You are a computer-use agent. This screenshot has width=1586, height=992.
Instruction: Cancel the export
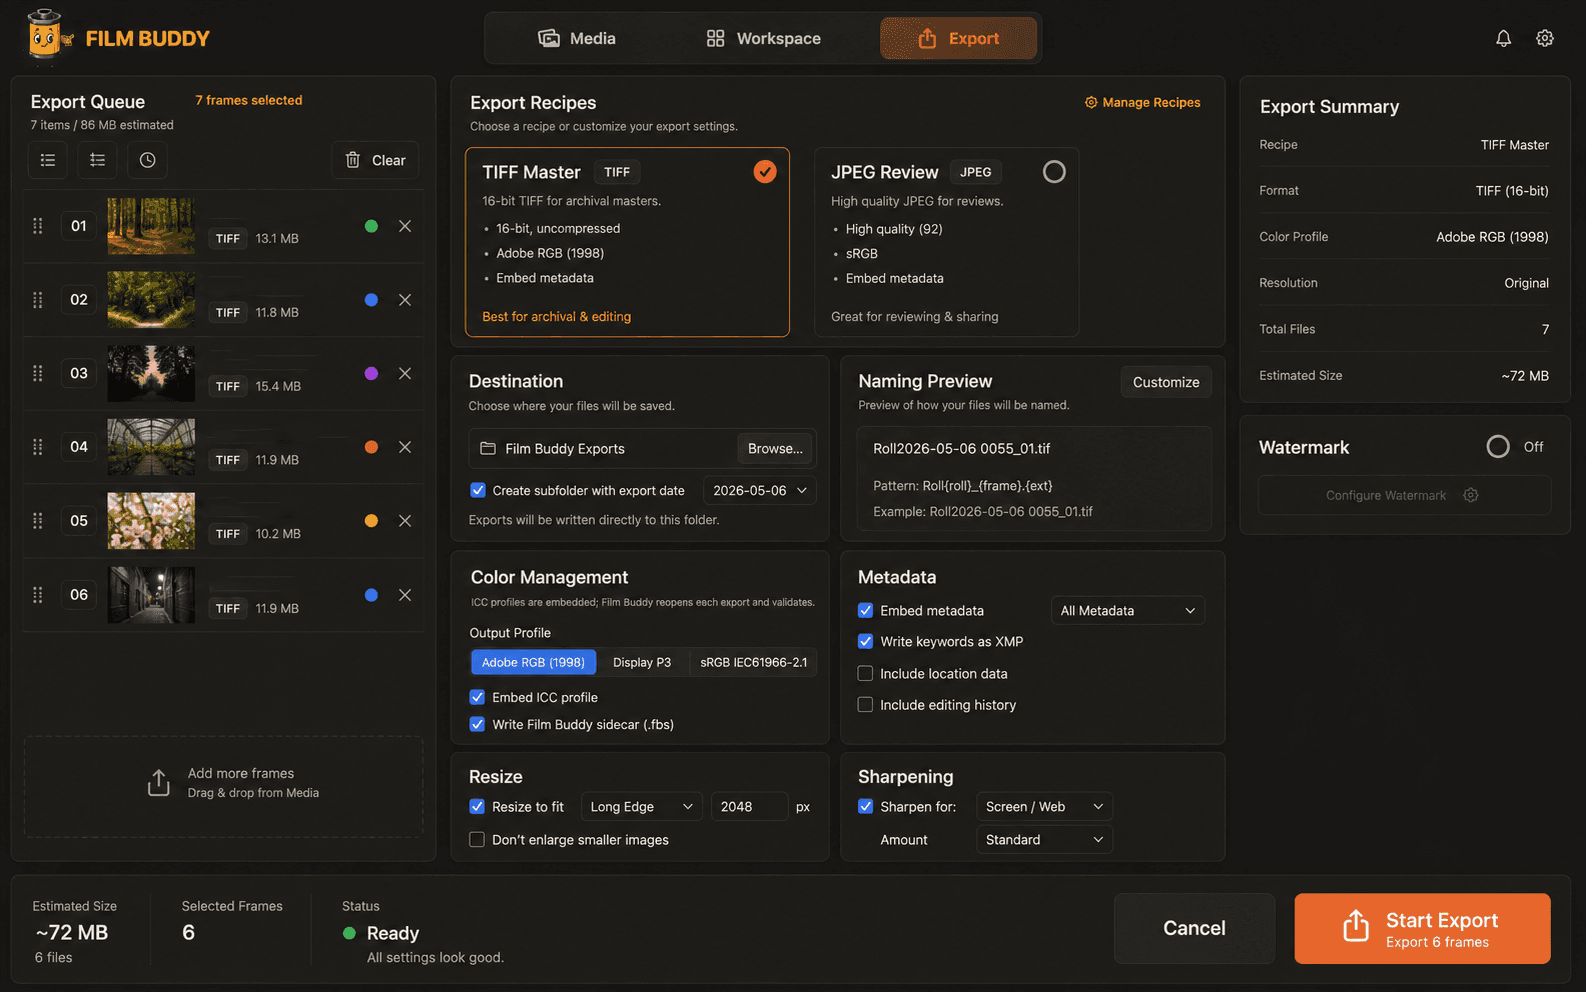1194,928
